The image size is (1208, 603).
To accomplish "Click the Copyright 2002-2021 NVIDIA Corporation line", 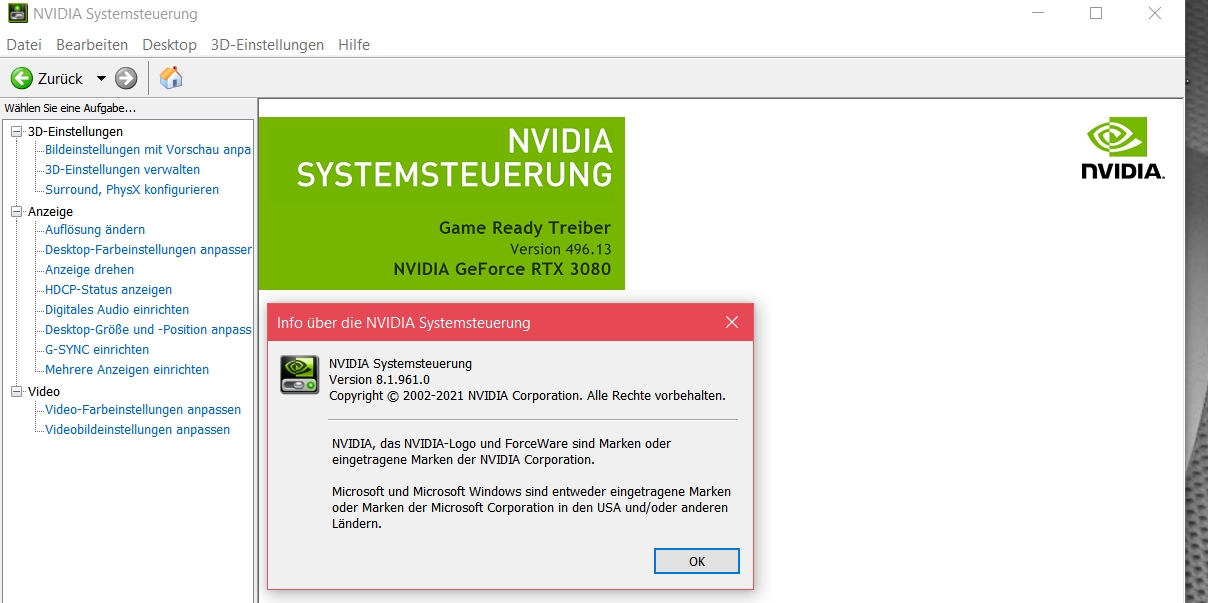I will click(527, 396).
